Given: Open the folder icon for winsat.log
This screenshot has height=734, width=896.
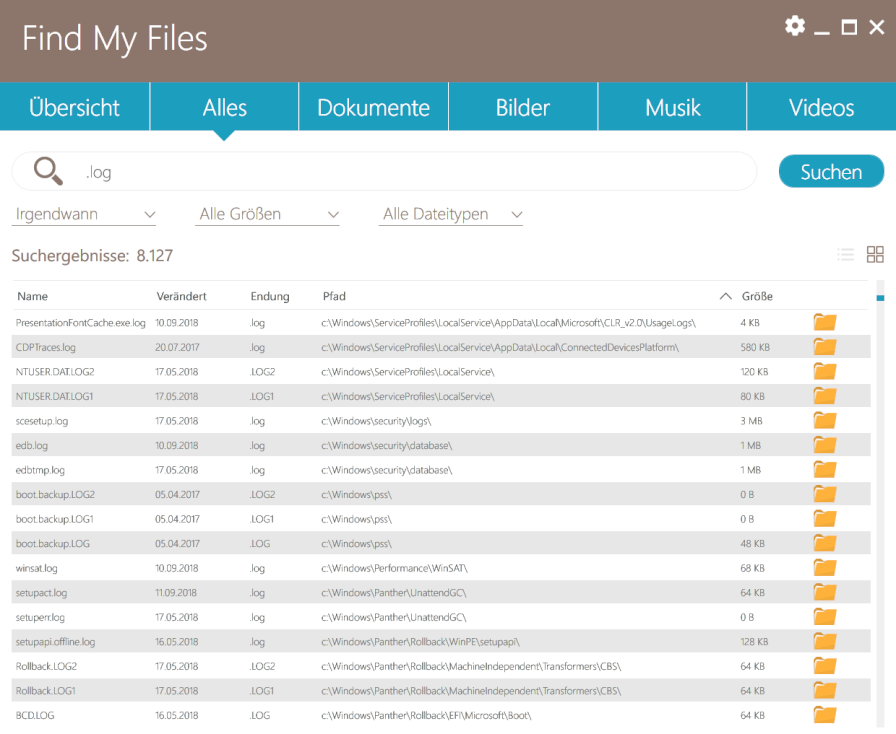Looking at the screenshot, I should pos(824,567).
